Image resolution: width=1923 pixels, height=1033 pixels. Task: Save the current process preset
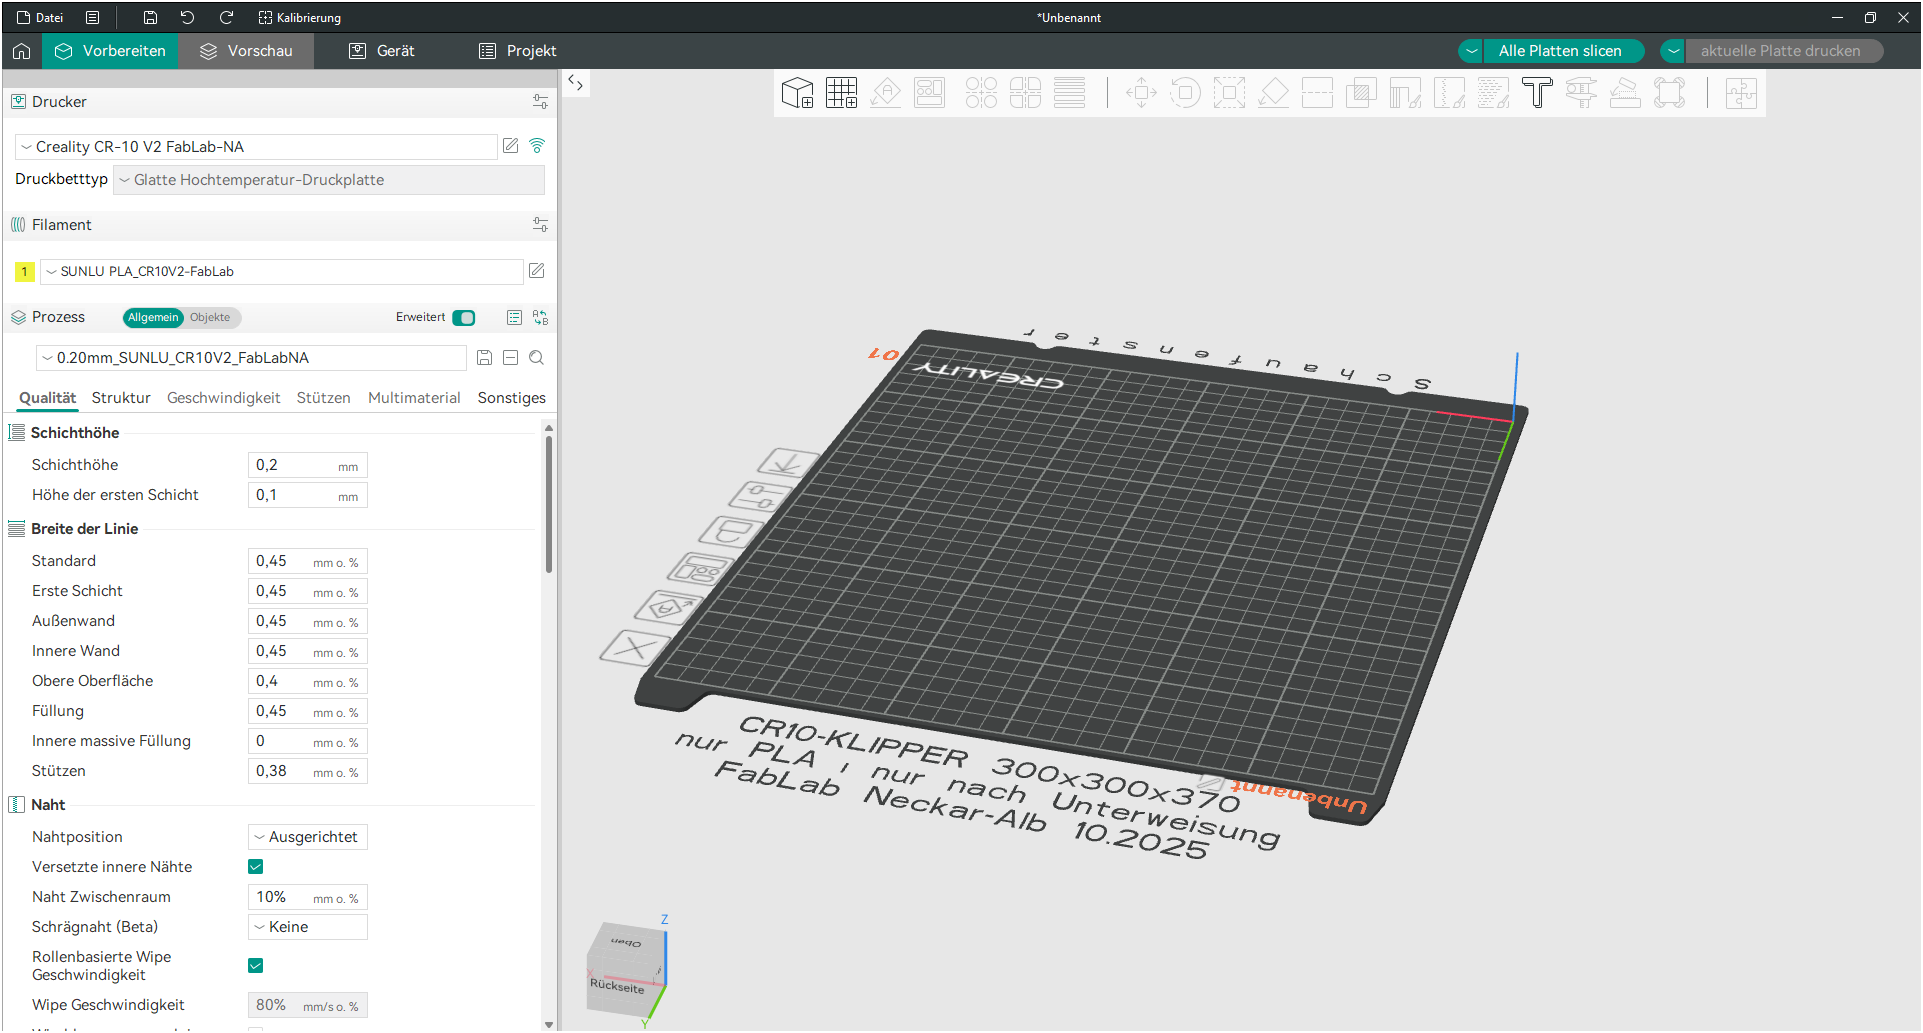click(x=484, y=358)
